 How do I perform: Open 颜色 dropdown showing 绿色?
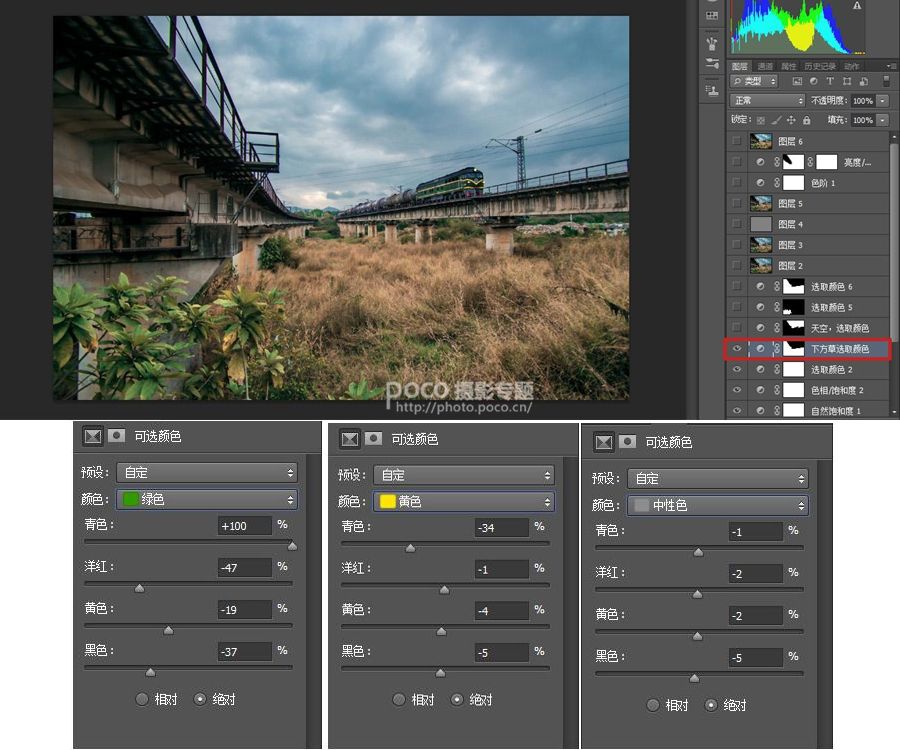(207, 499)
